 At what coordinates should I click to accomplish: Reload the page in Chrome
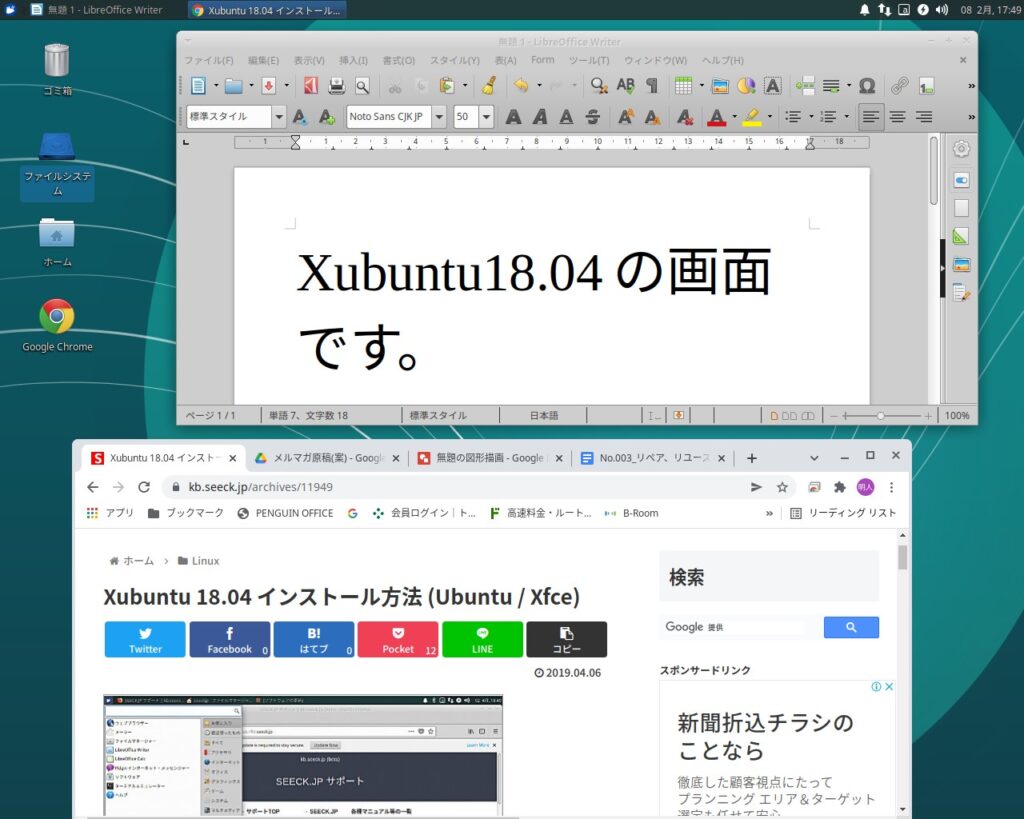pos(144,487)
